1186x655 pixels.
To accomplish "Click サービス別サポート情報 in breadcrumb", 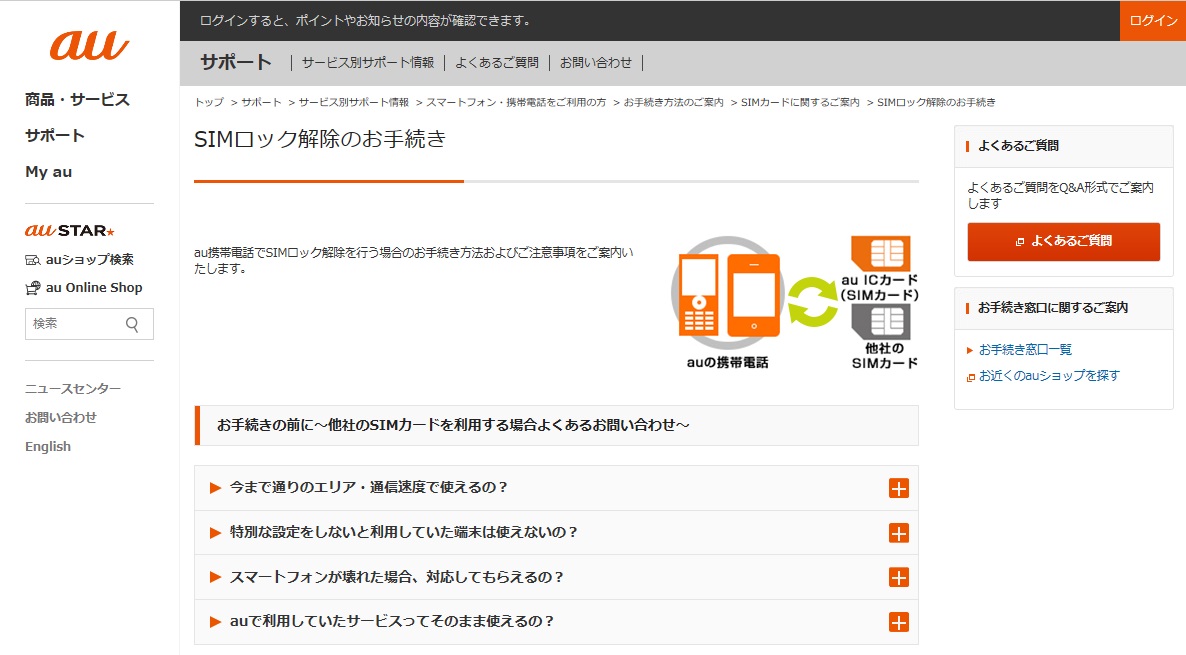I will click(353, 102).
